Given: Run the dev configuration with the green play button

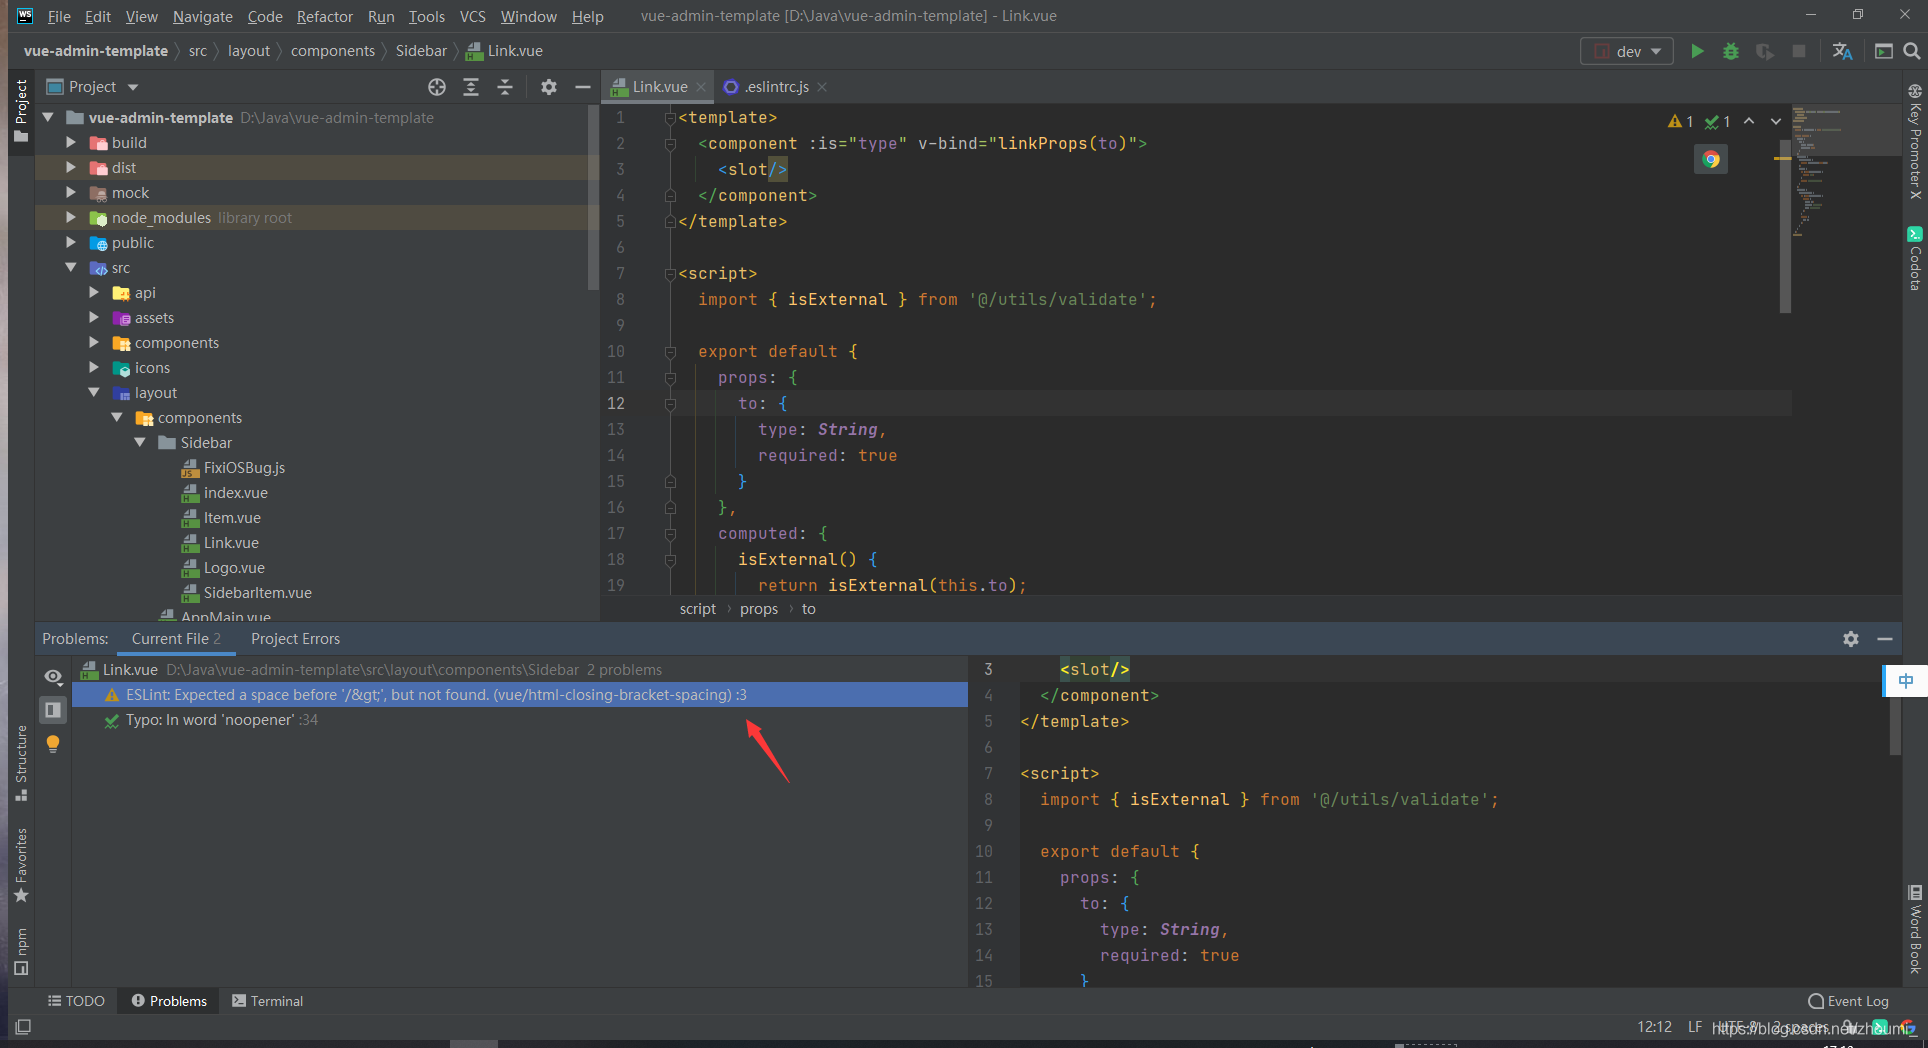Looking at the screenshot, I should pos(1697,51).
